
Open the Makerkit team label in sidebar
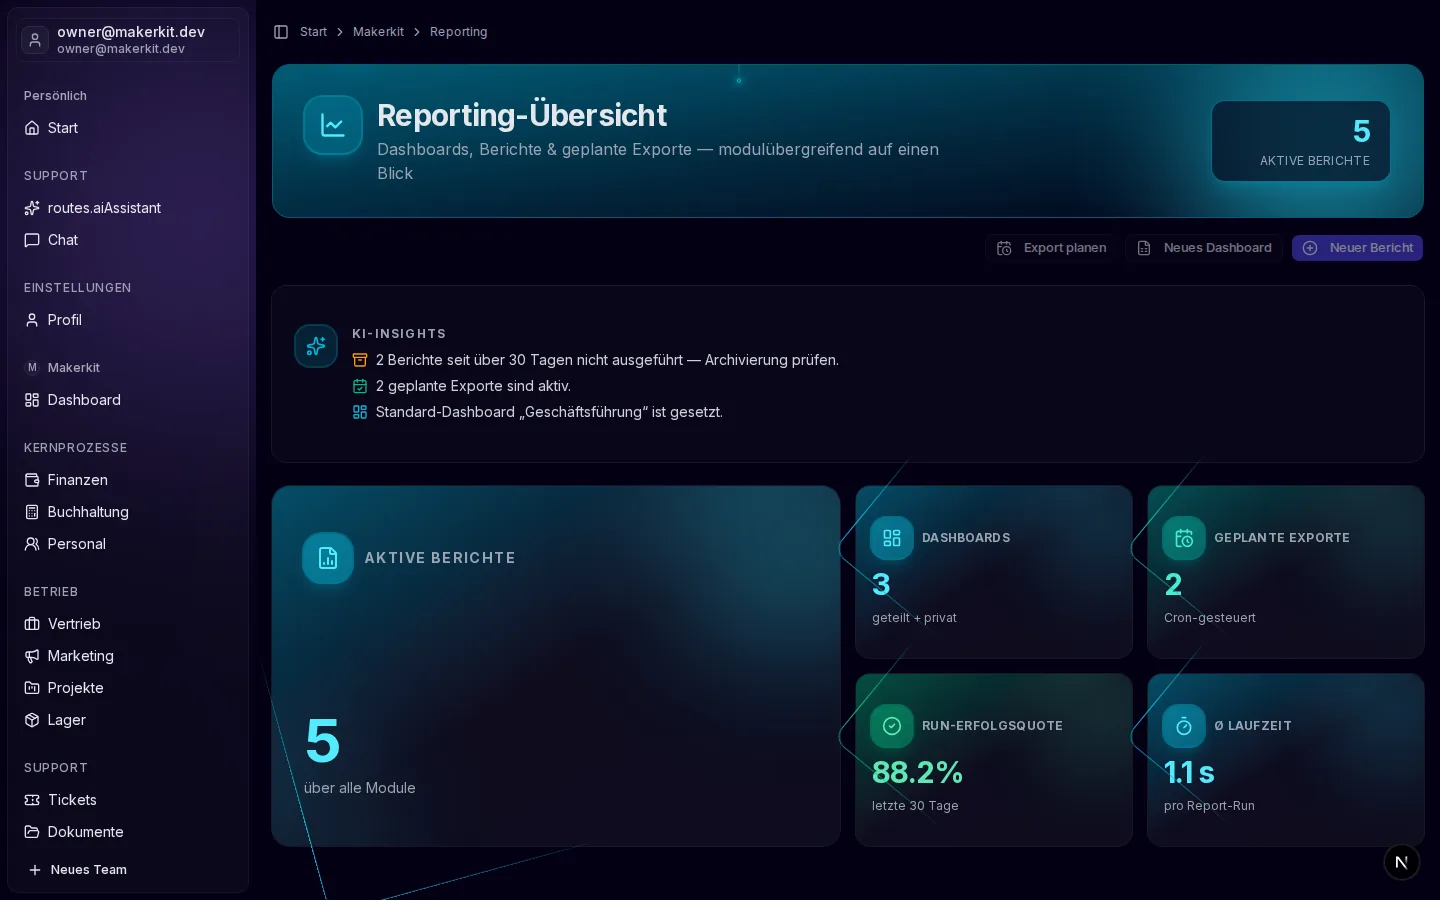coord(74,368)
